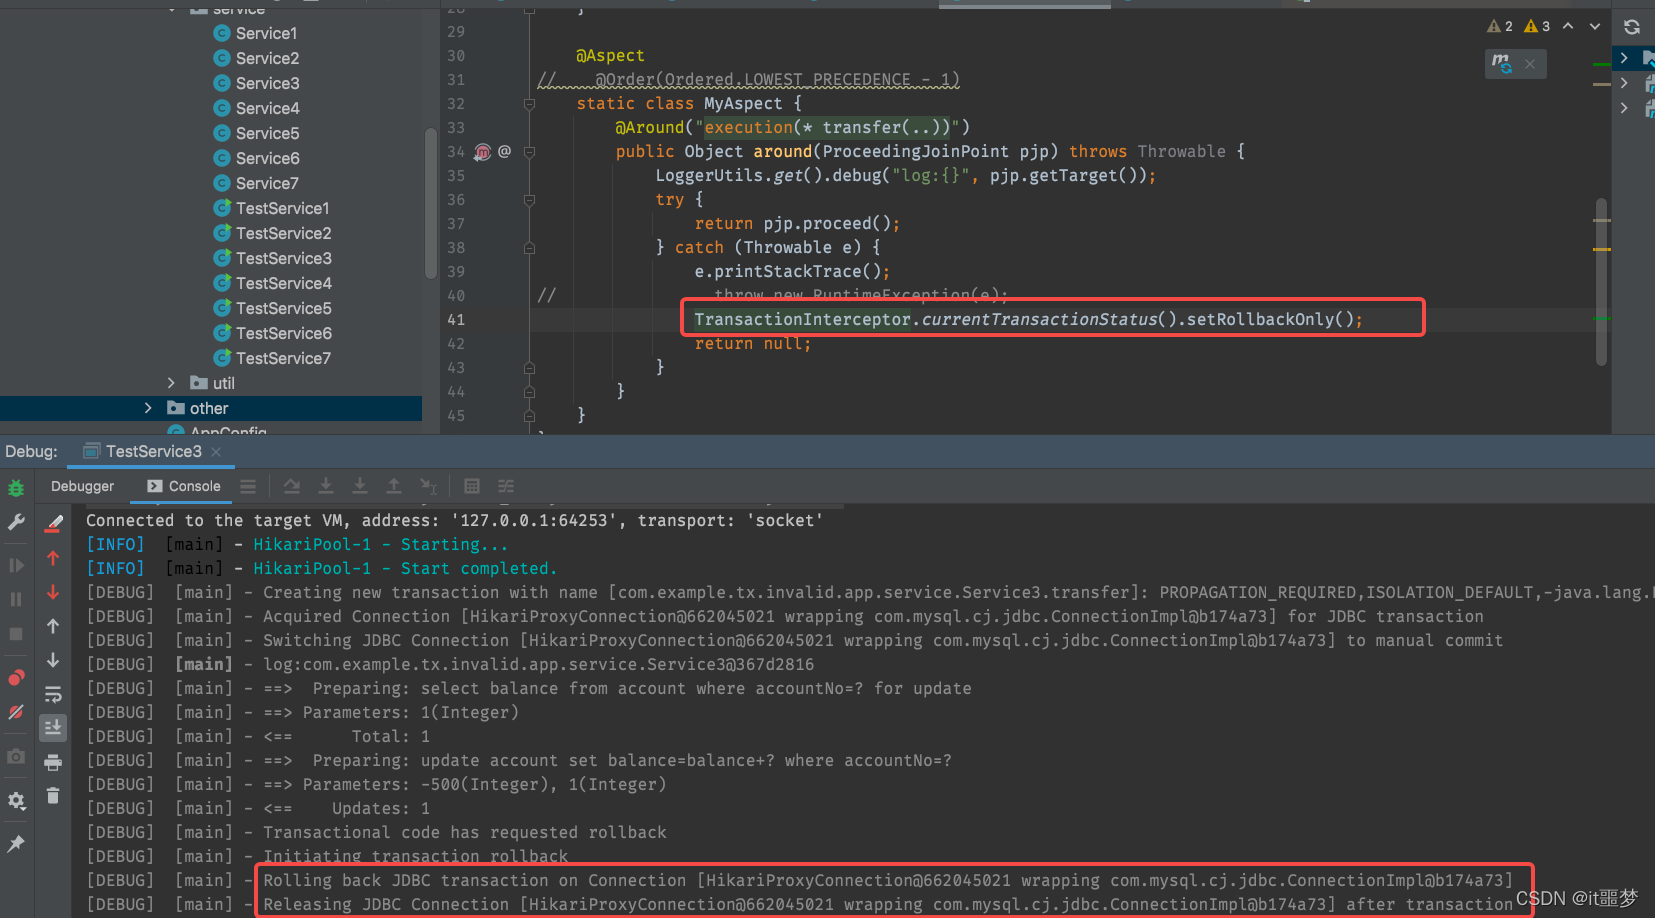The height and width of the screenshot is (918, 1655).
Task: Collapse around method fold marker at line 34
Action: point(530,152)
